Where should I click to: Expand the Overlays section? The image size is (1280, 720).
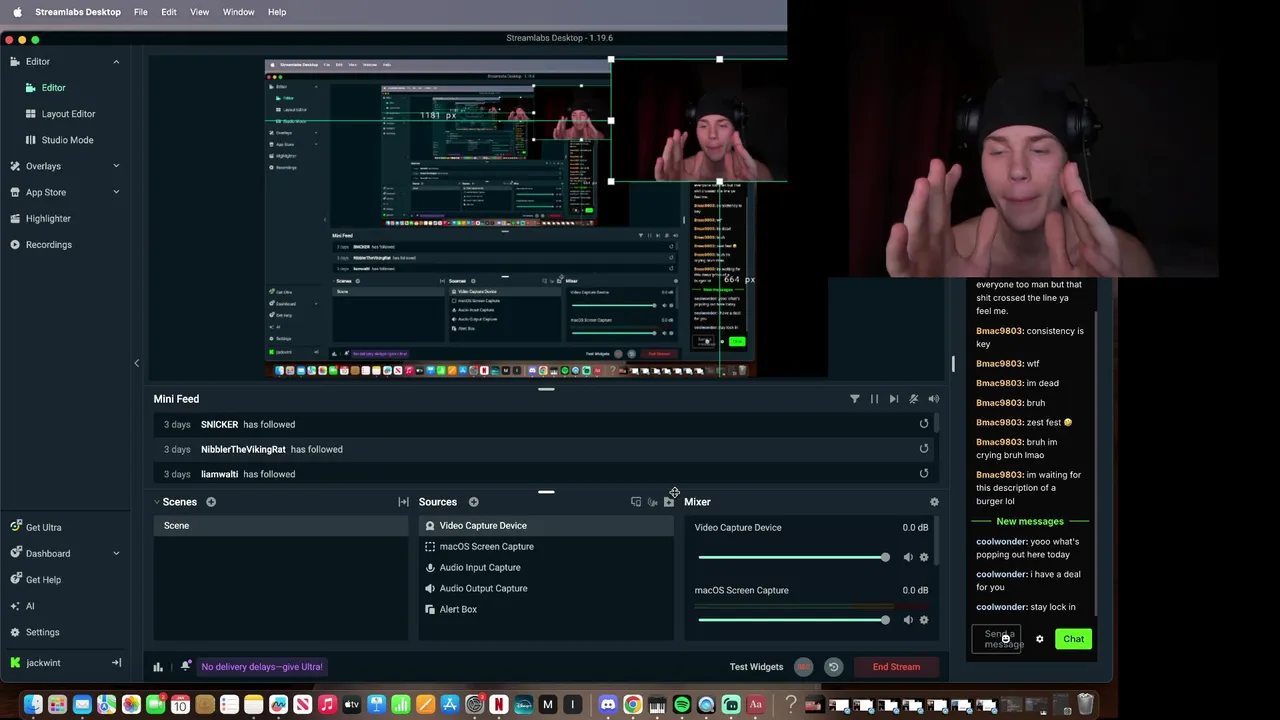116,166
